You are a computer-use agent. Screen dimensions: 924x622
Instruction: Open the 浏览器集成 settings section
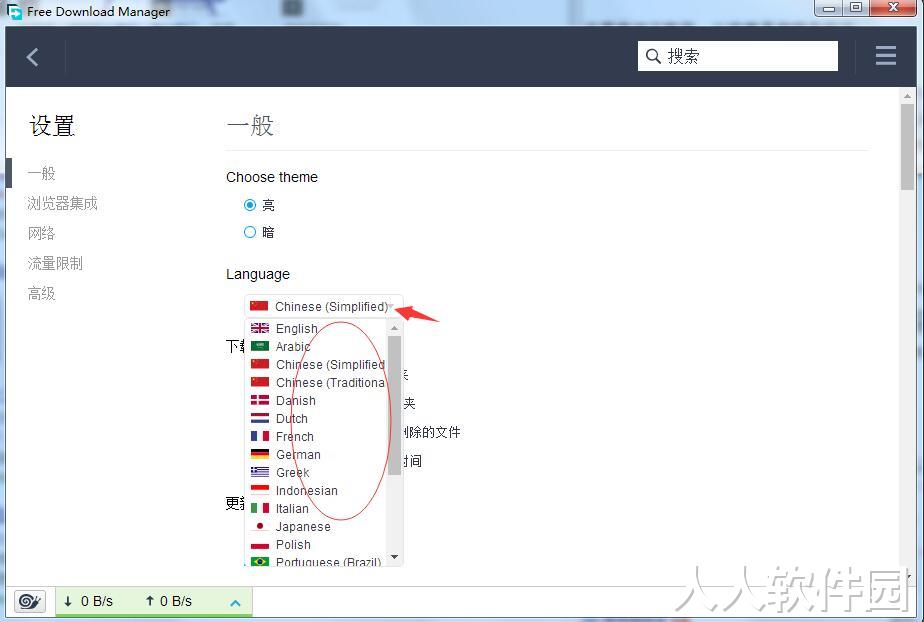62,203
